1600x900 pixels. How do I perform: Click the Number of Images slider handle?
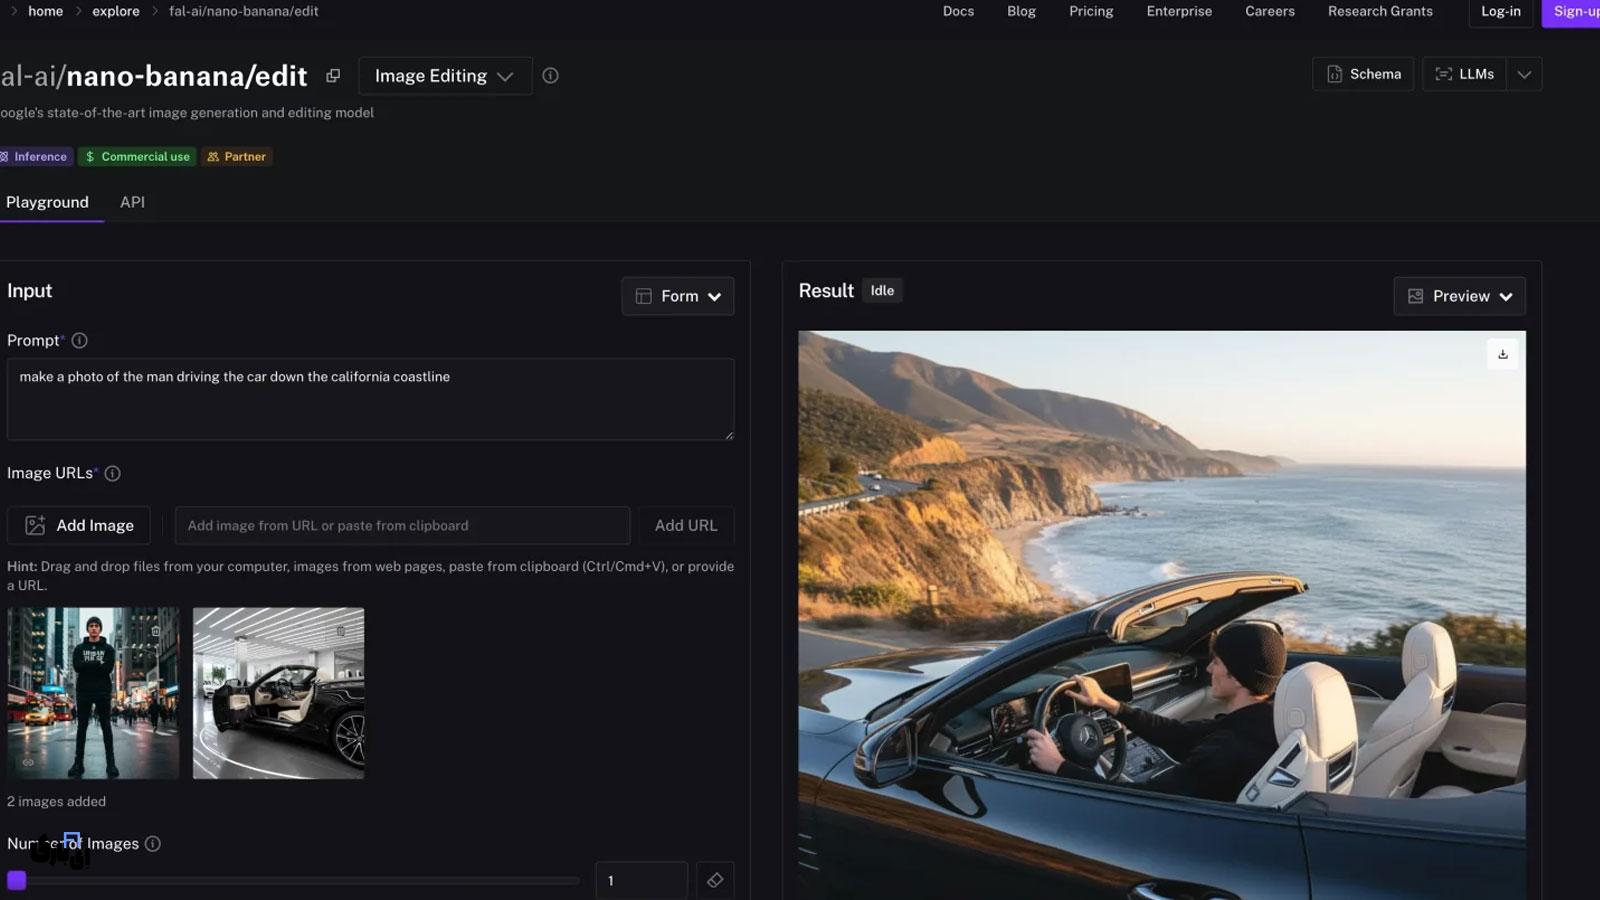[17, 880]
